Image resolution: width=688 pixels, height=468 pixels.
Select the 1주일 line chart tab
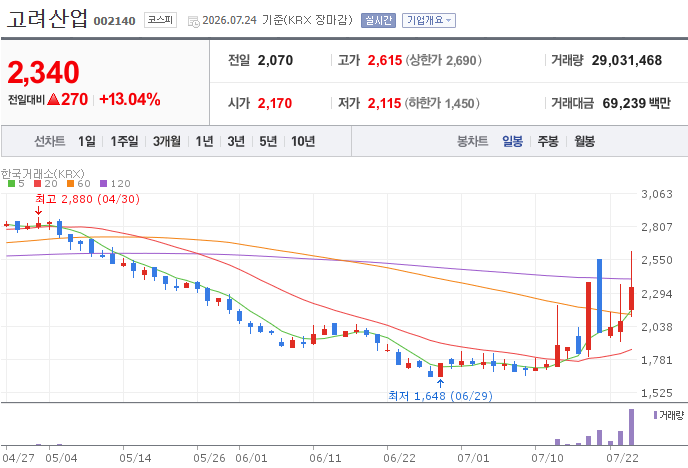coord(124,141)
